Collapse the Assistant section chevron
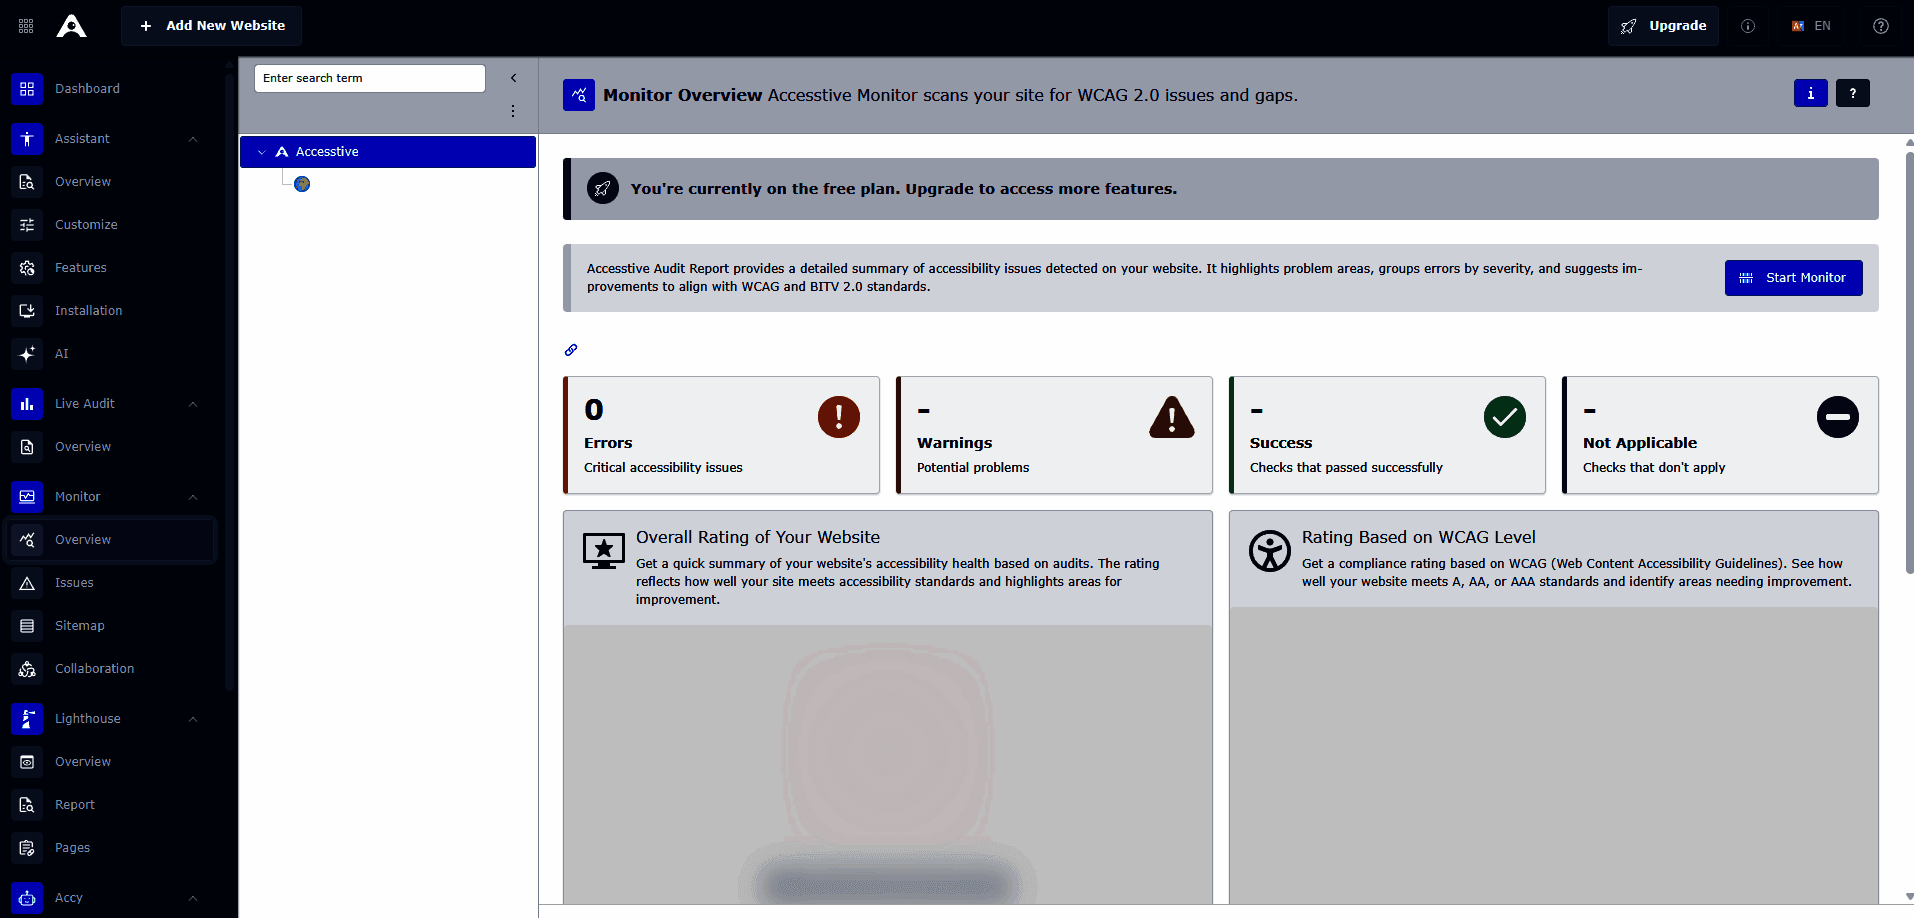 192,139
